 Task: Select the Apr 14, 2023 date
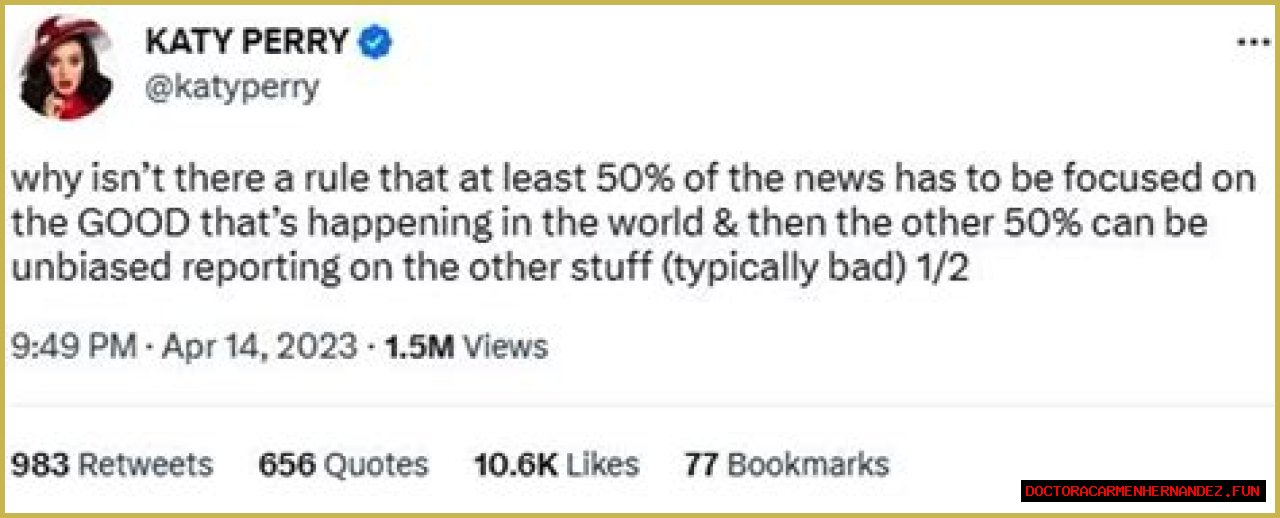point(256,347)
